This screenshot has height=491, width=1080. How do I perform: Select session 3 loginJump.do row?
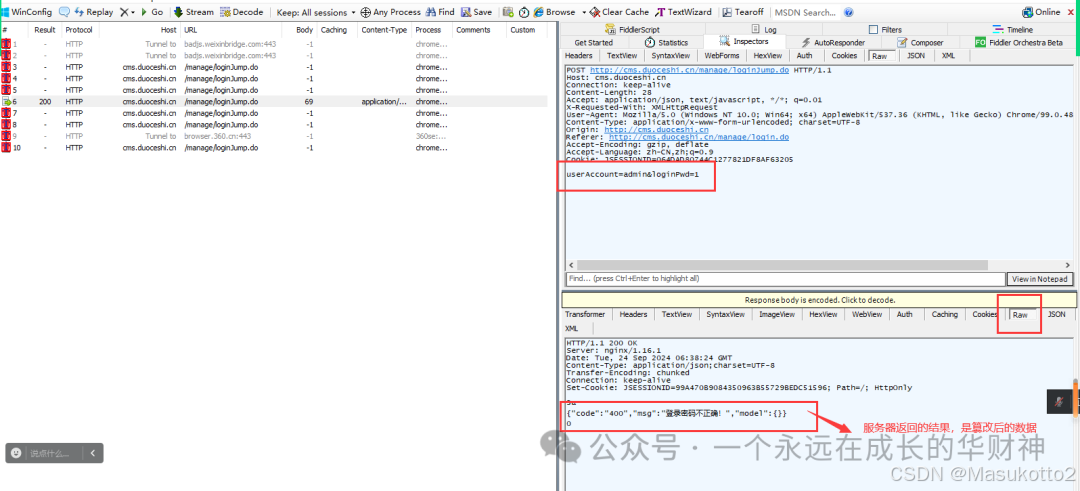[x=274, y=67]
